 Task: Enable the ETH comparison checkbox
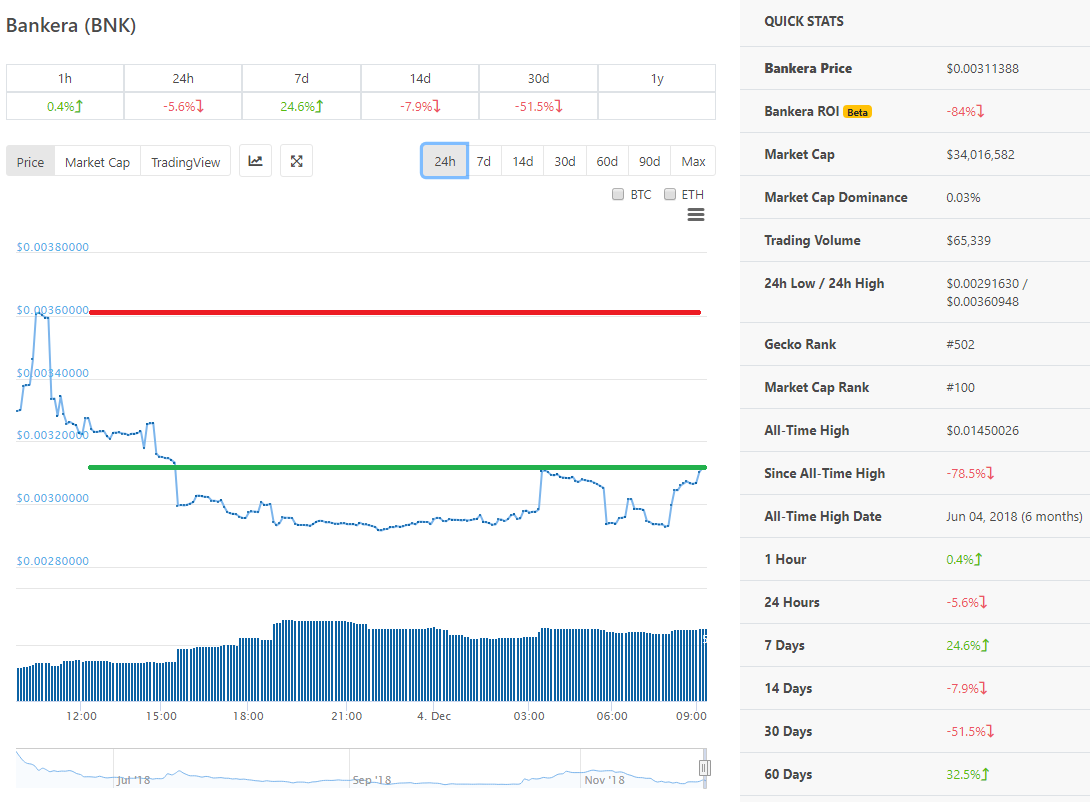tap(670, 195)
